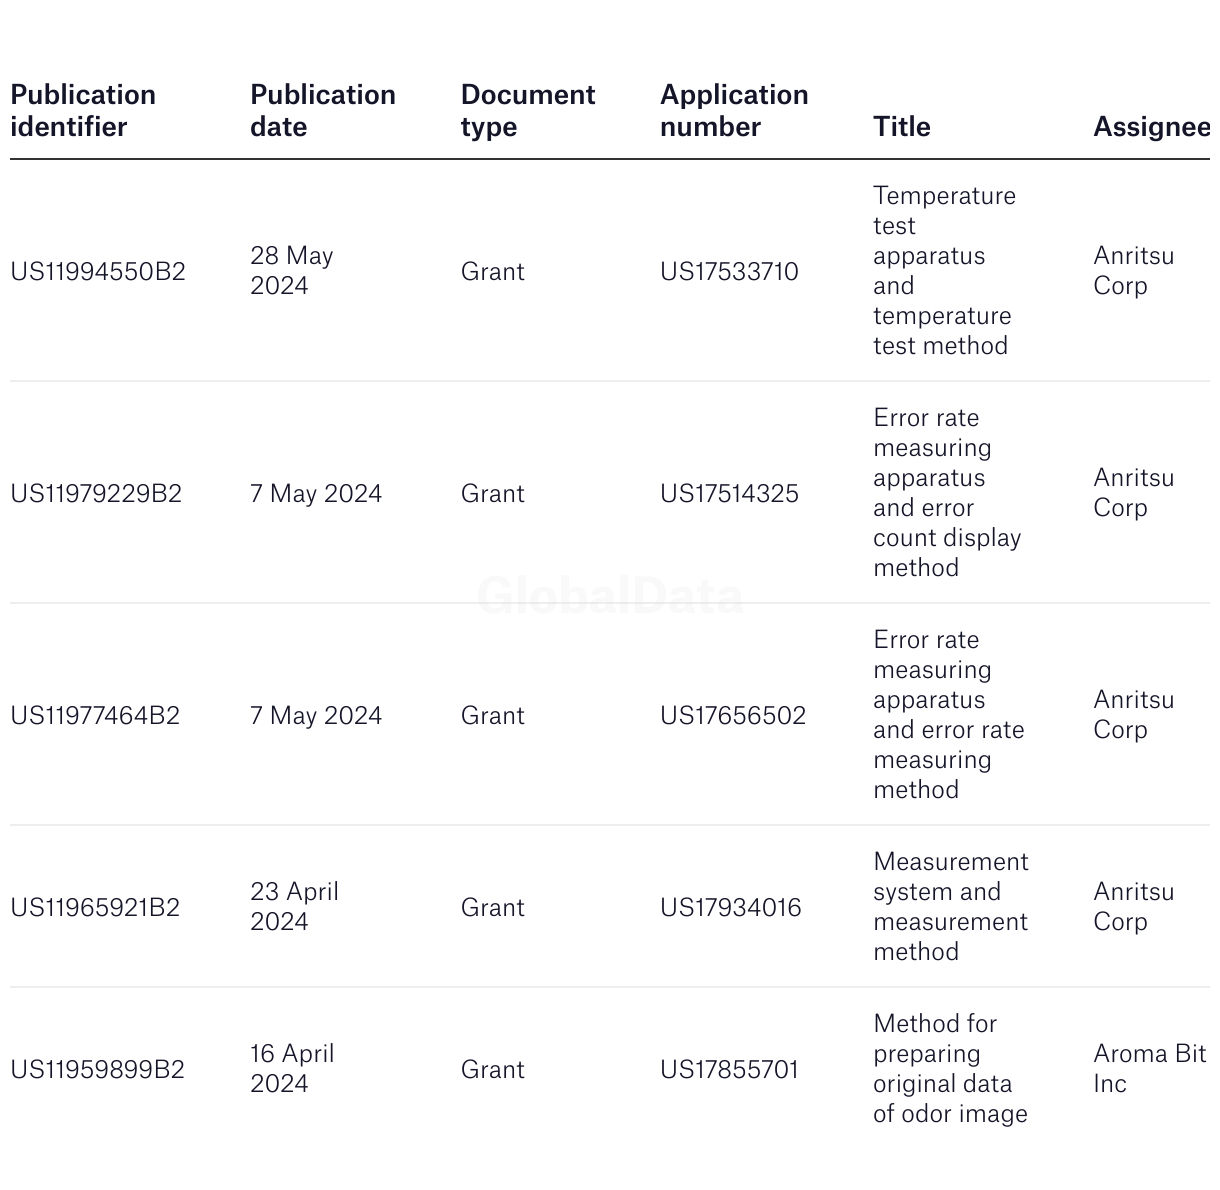The height and width of the screenshot is (1190, 1220).
Task: Click the 28 May 2024 date cell
Action: [x=292, y=271]
